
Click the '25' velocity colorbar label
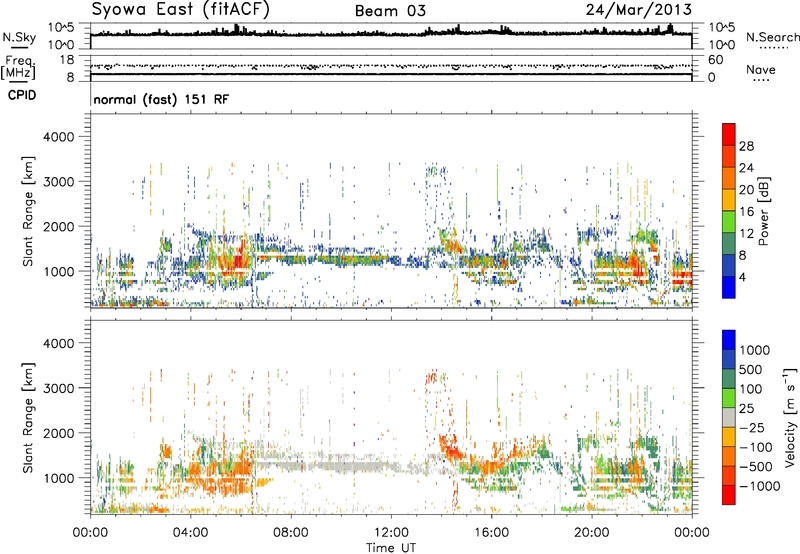tap(746, 409)
